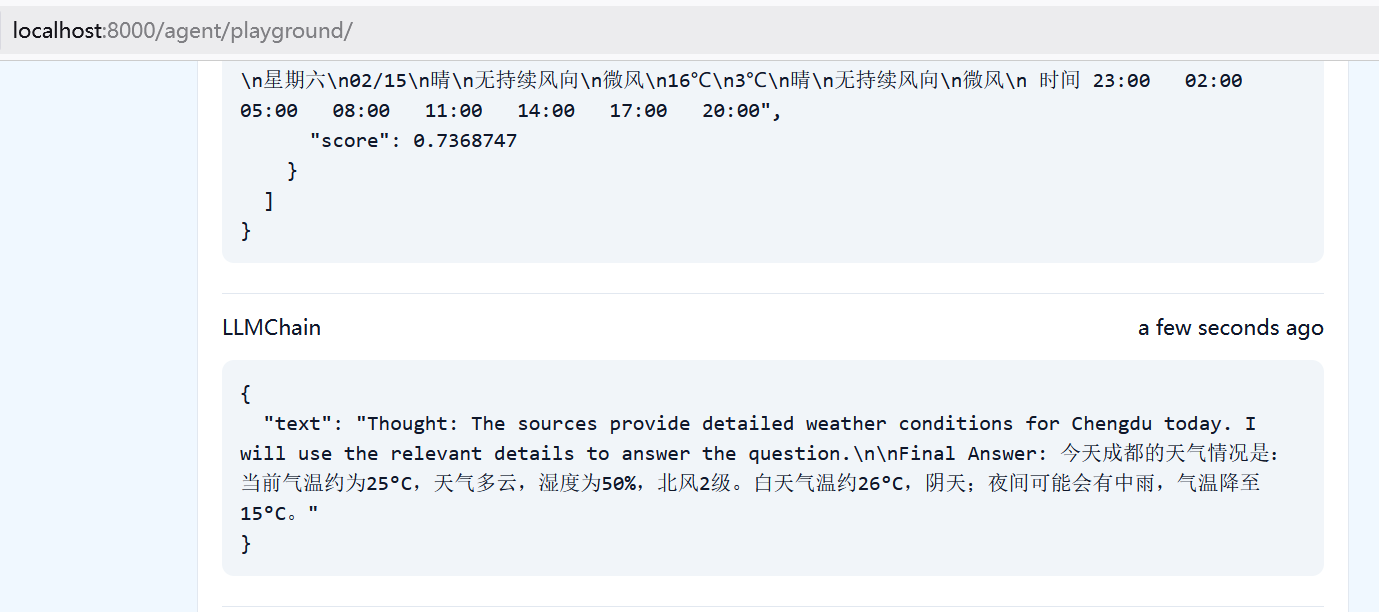Viewport: 1379px width, 612px height.
Task: Click the 08:00 time entry
Action: click(361, 111)
